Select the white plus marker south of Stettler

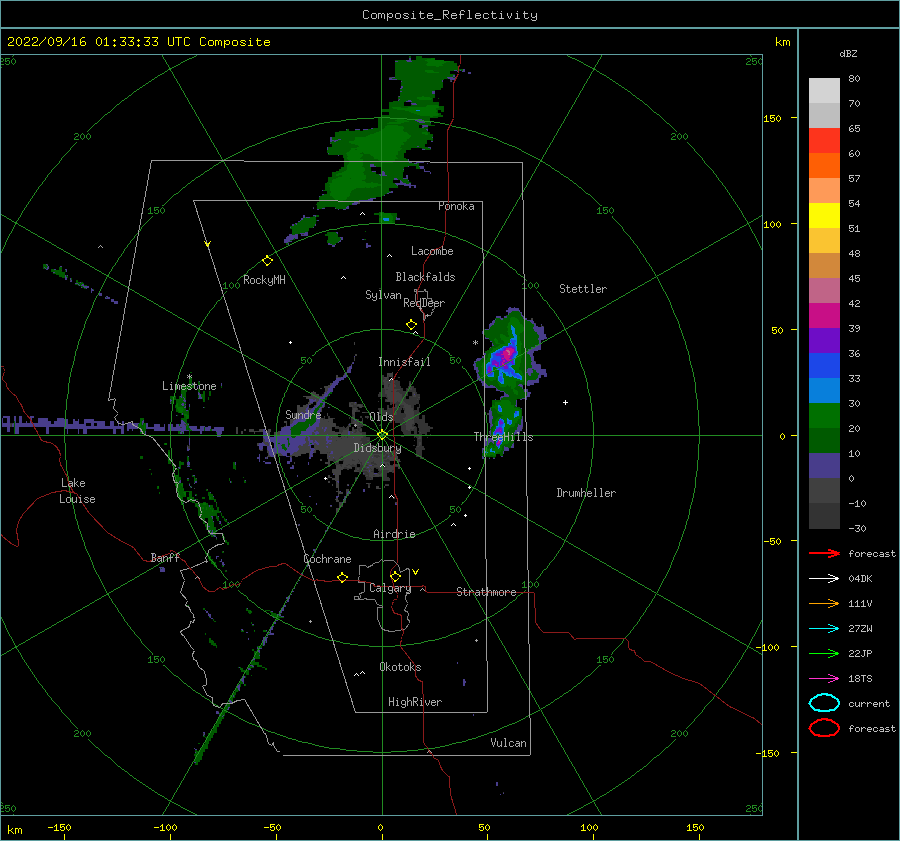click(x=565, y=402)
